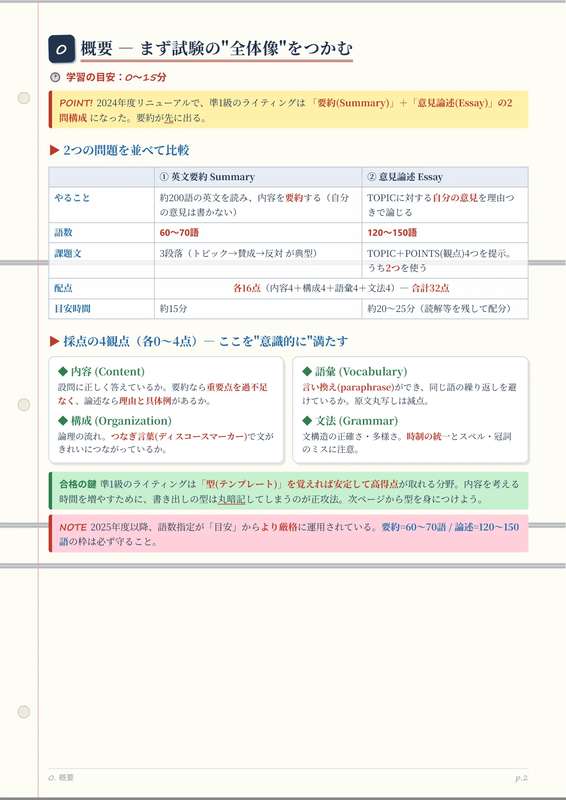The height and width of the screenshot is (800, 566).
Task: Click the green diamond beside 文法 (Grammar)
Action: tap(307, 420)
